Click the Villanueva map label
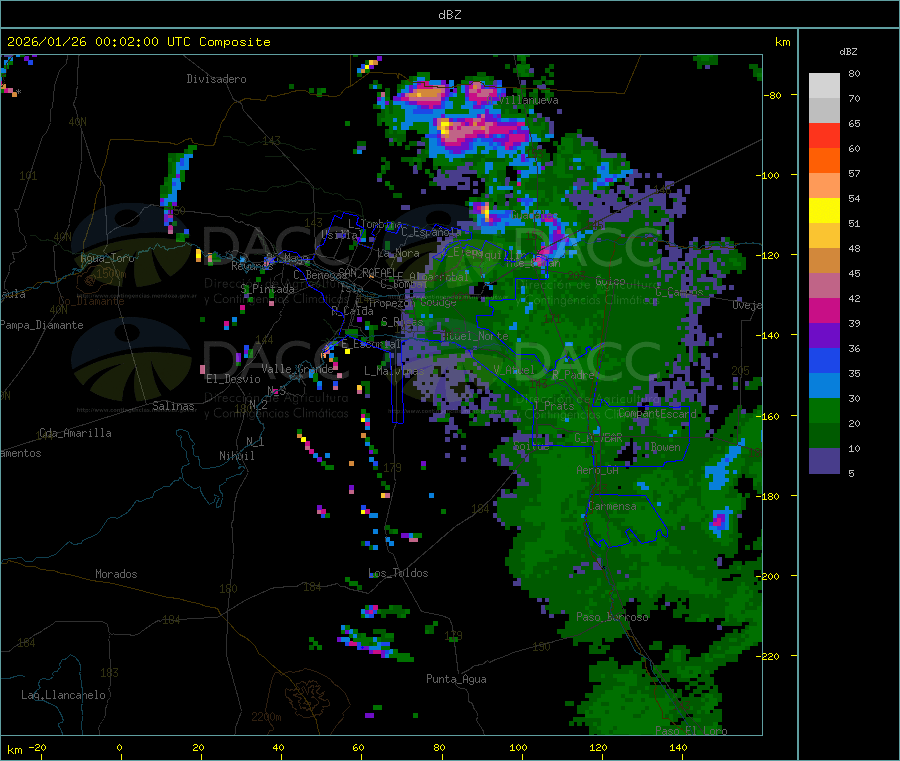The width and height of the screenshot is (900, 761). (525, 100)
